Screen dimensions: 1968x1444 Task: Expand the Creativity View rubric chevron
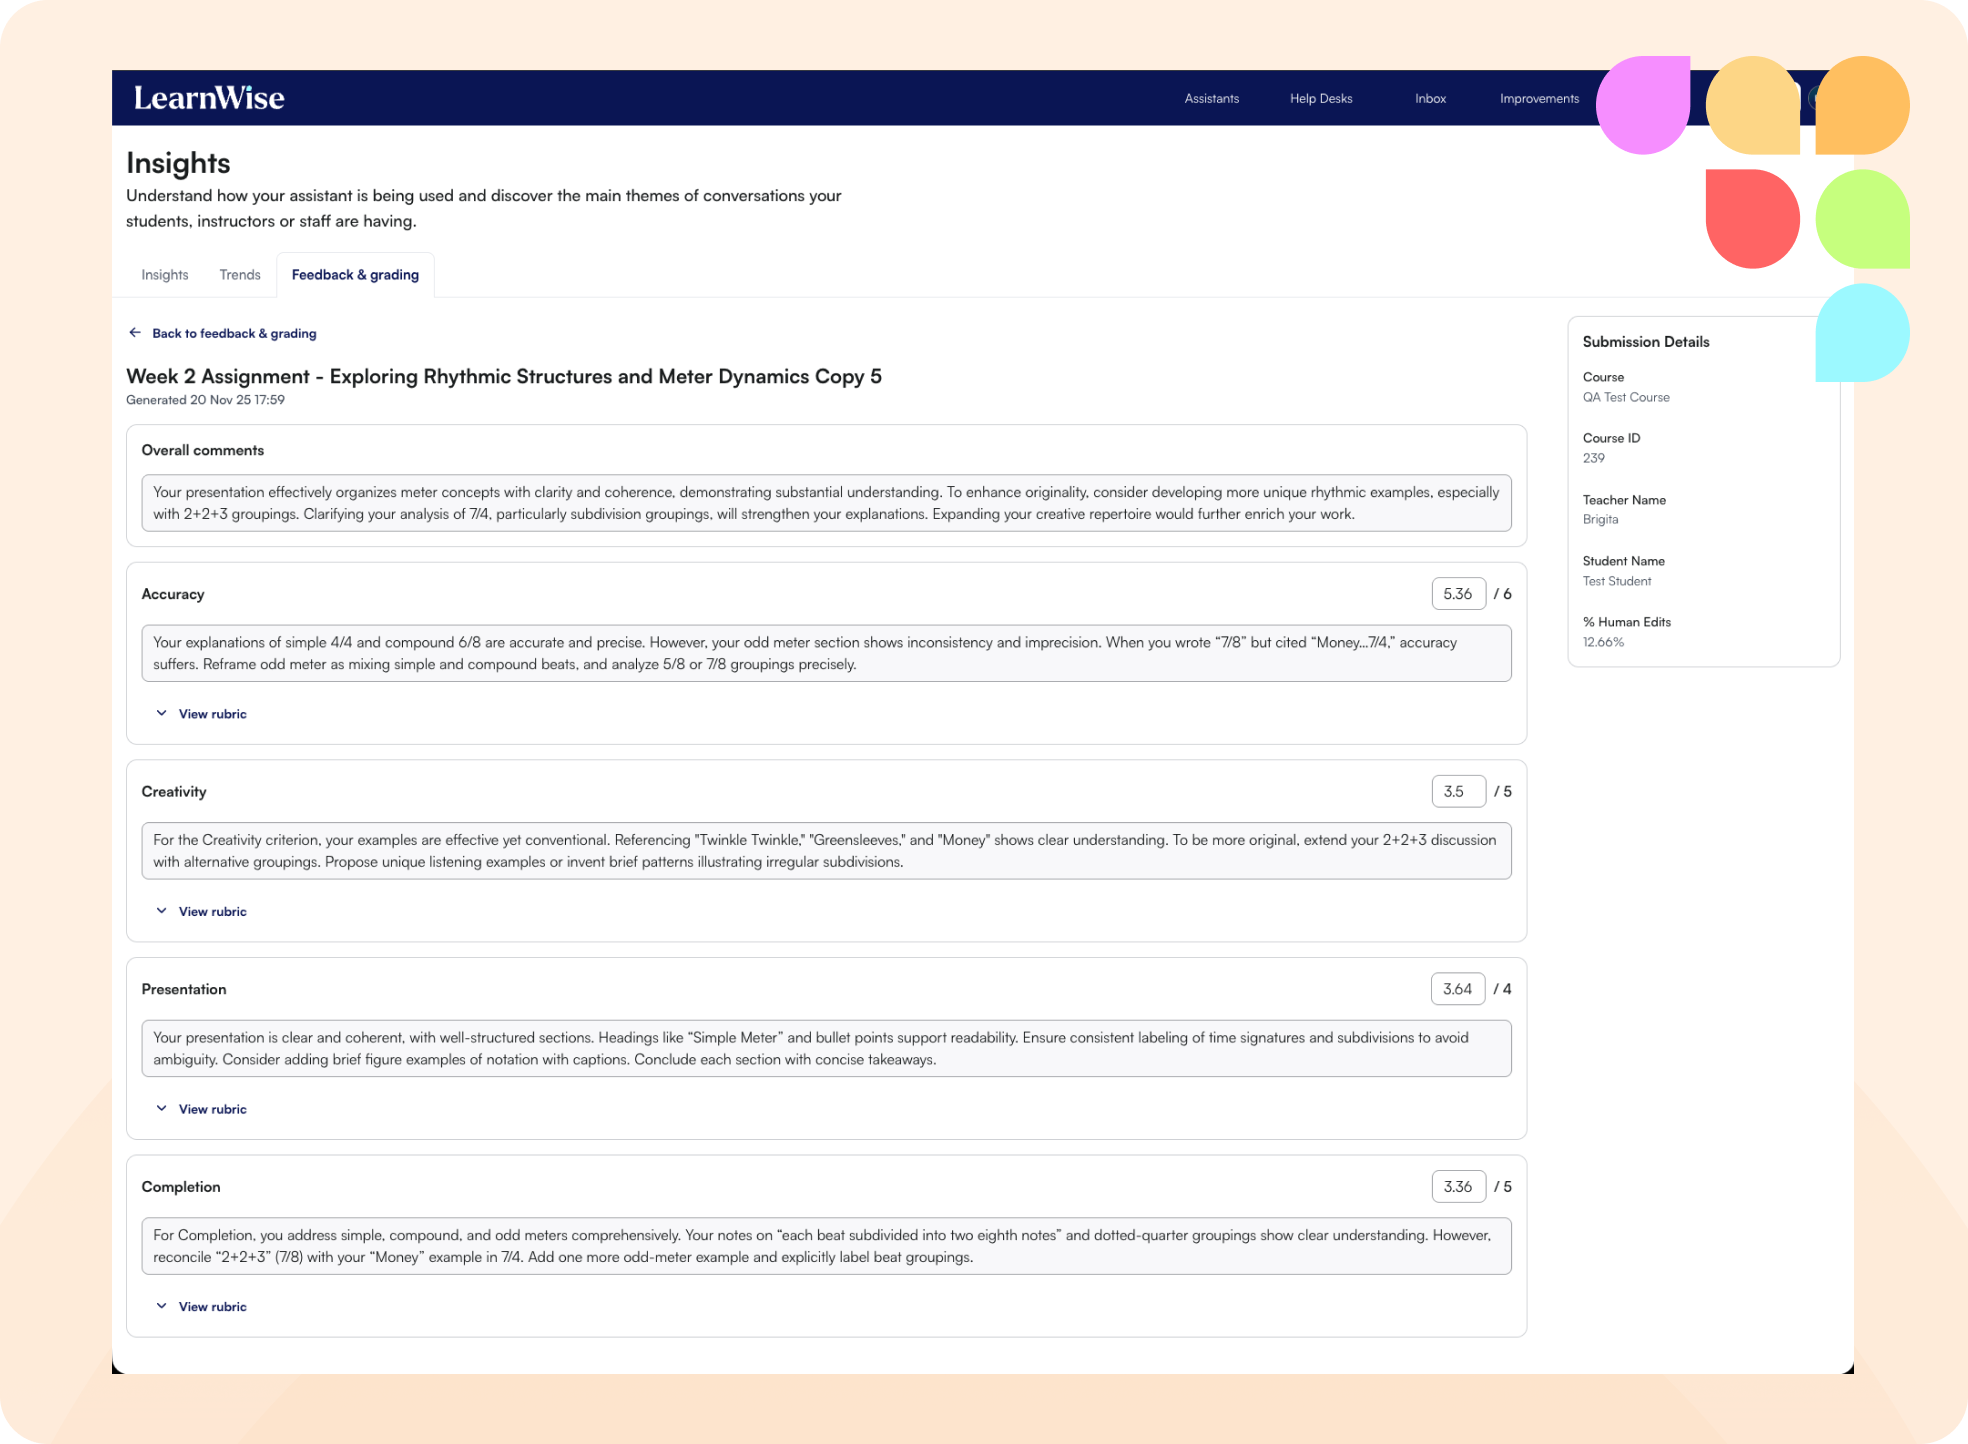click(x=162, y=911)
